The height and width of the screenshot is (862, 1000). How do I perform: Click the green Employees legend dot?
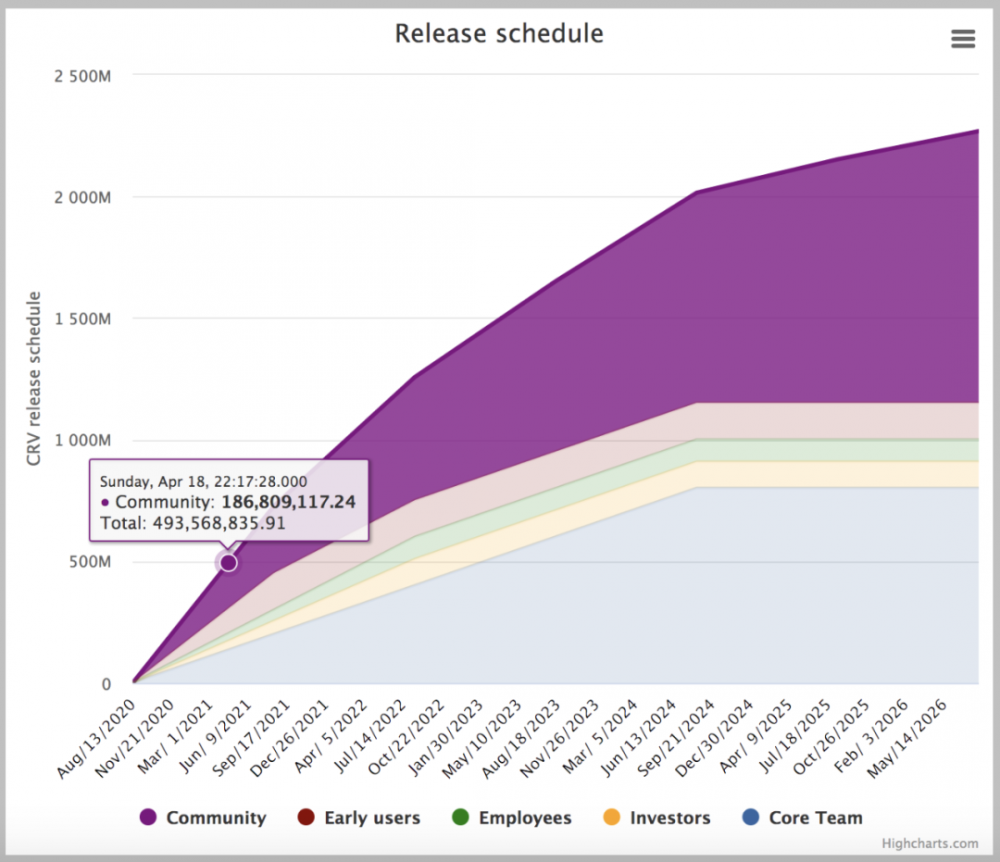(x=460, y=817)
